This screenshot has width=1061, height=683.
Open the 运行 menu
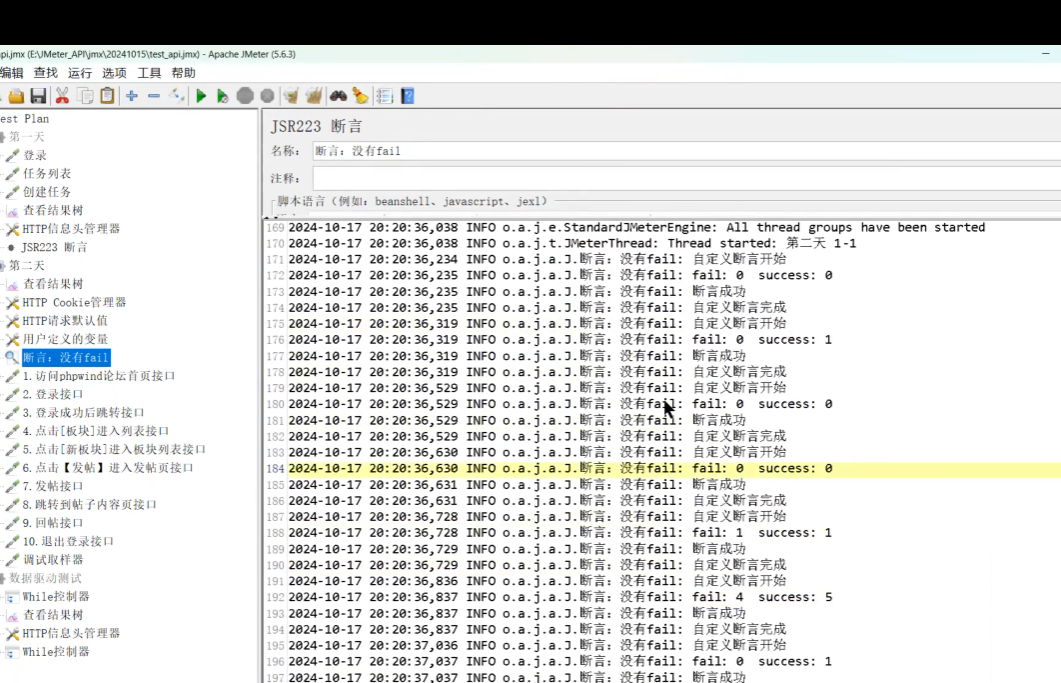pyautogui.click(x=80, y=73)
